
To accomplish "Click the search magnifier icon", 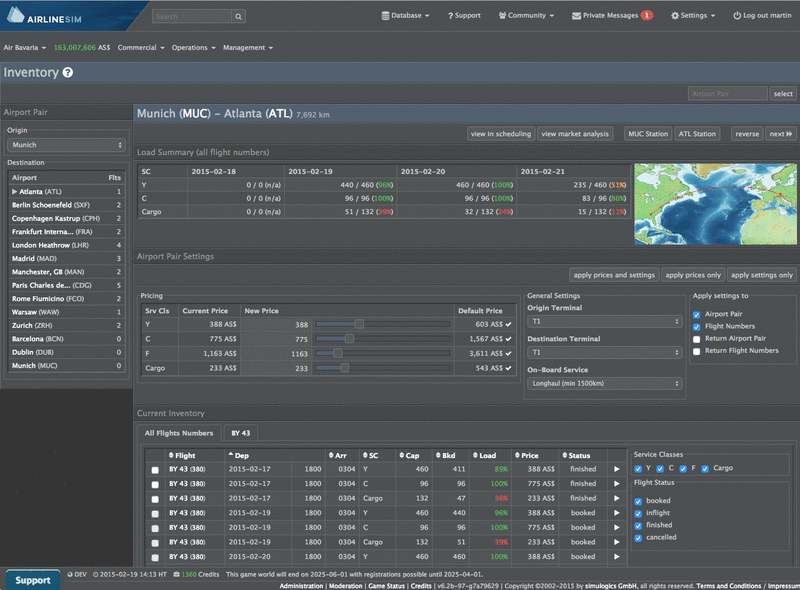I will [x=238, y=16].
